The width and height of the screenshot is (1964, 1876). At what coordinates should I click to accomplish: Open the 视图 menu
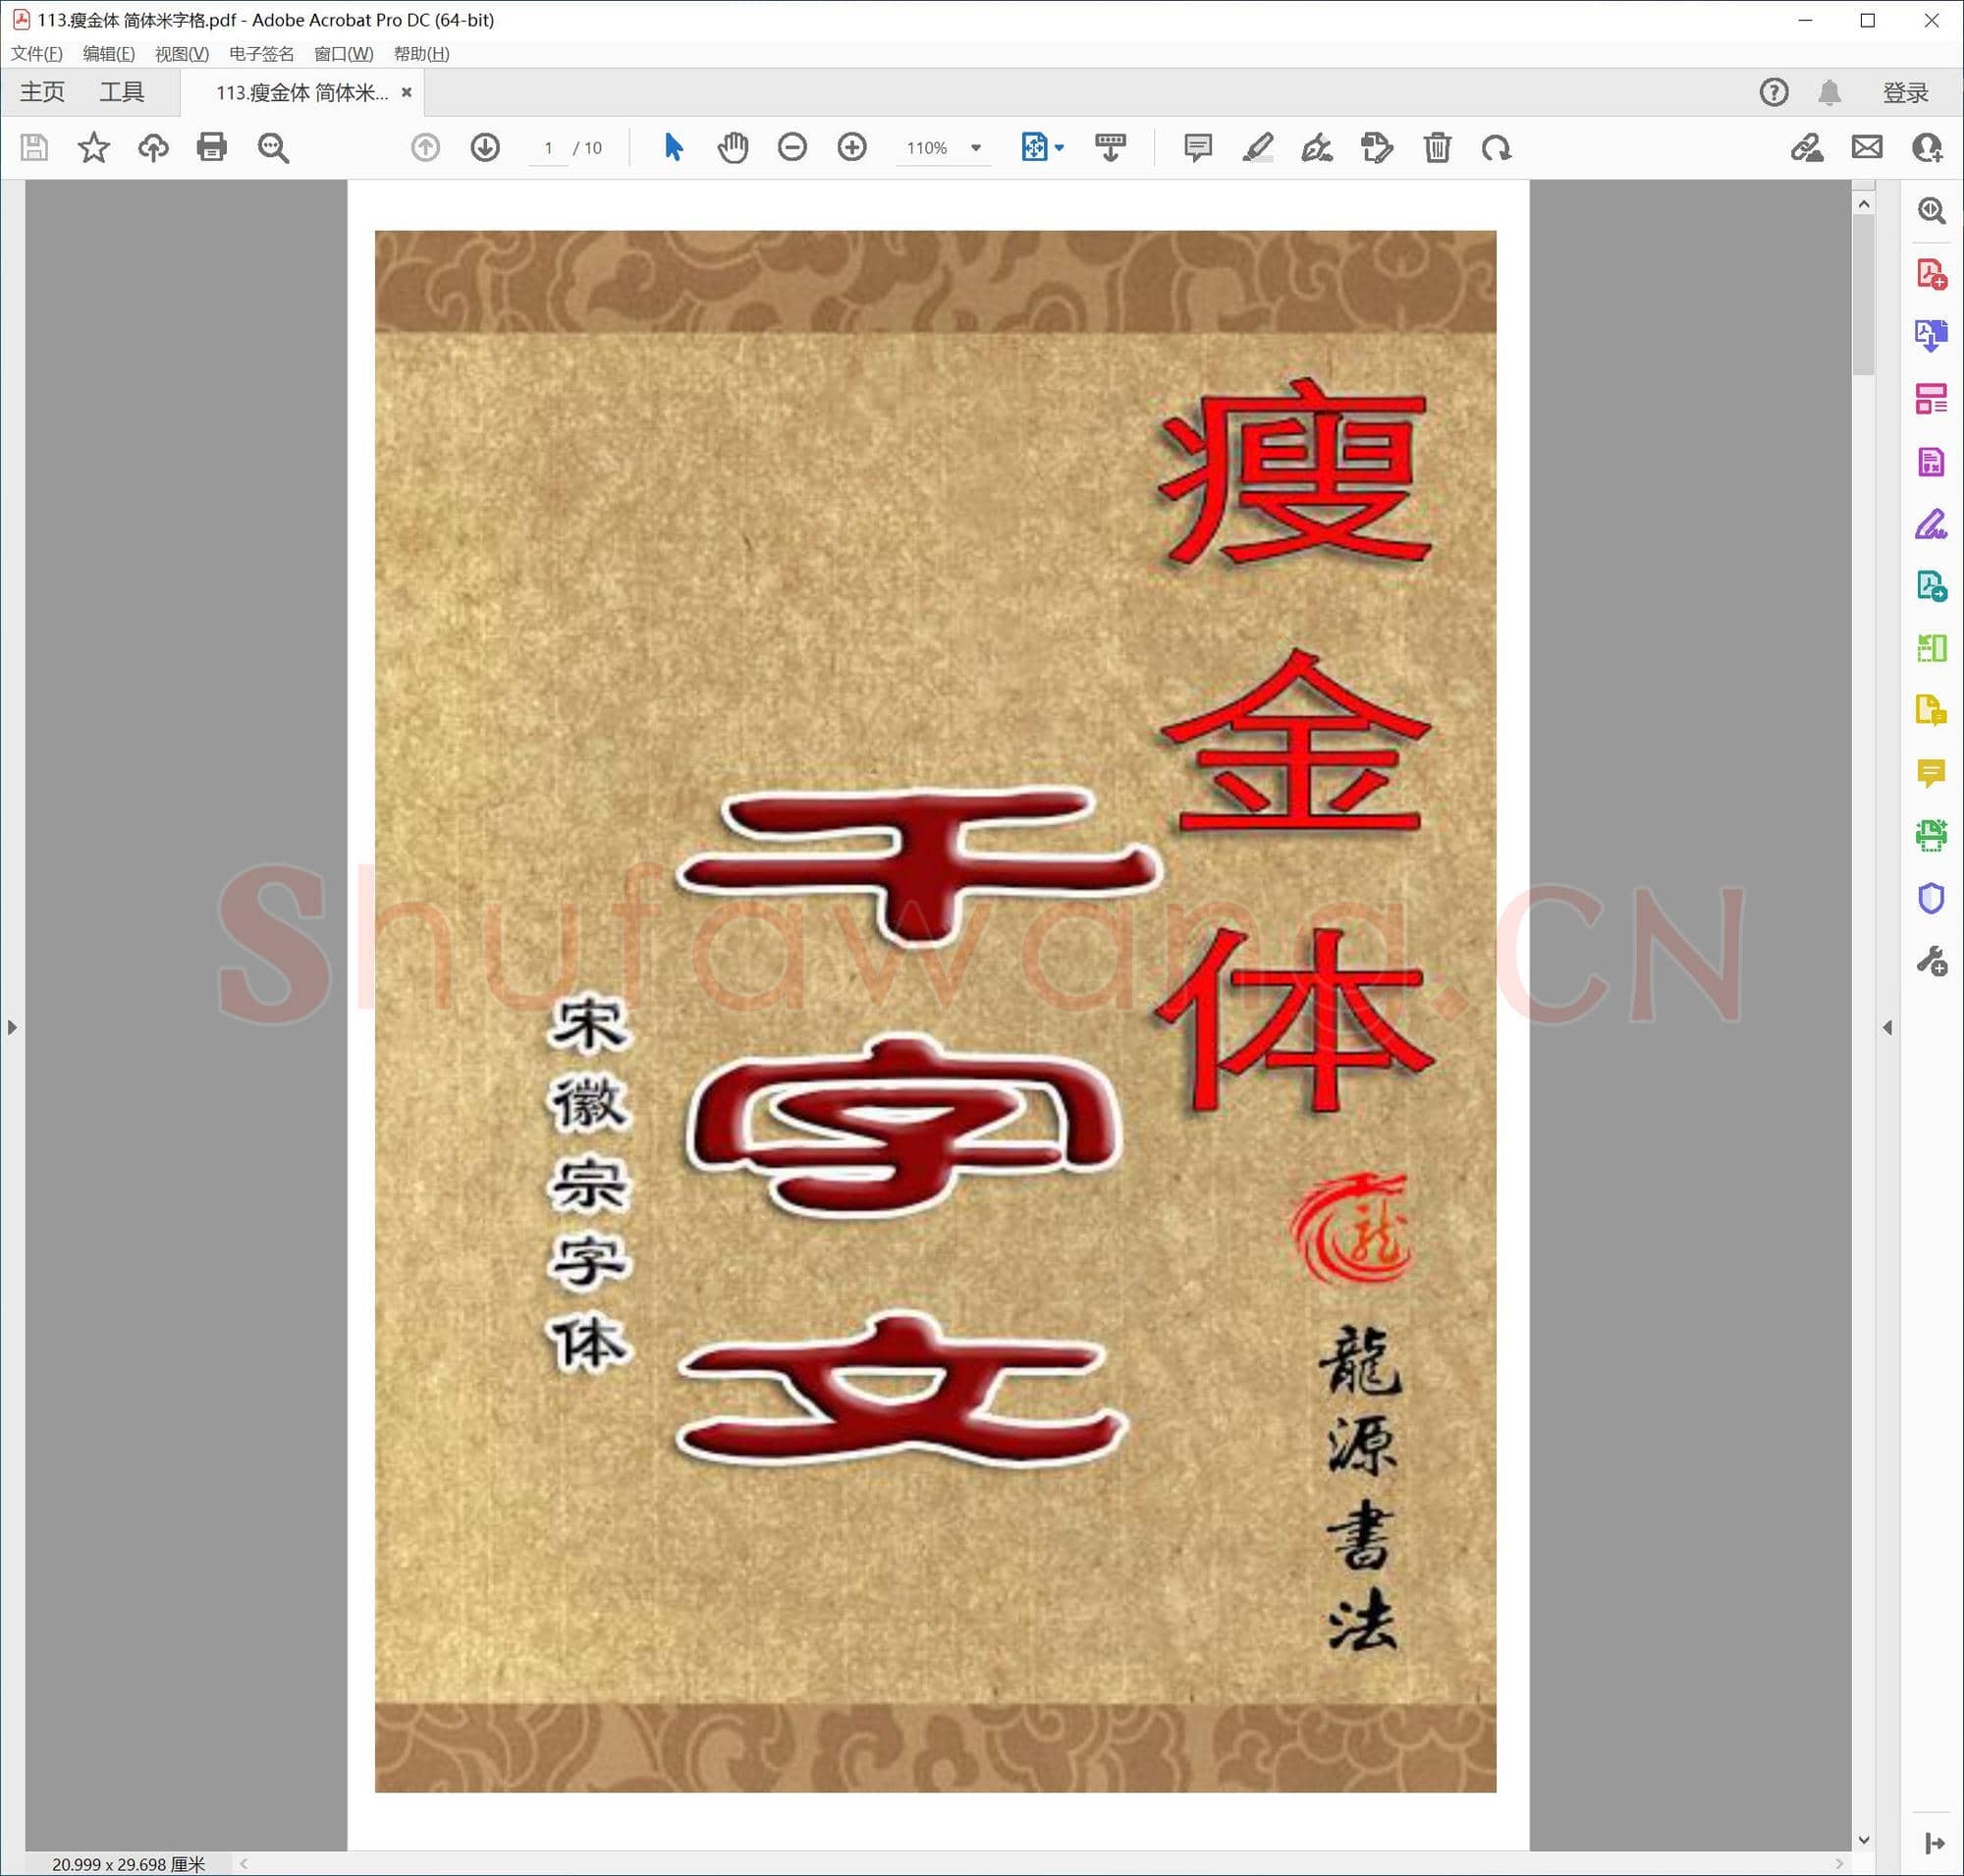click(182, 54)
